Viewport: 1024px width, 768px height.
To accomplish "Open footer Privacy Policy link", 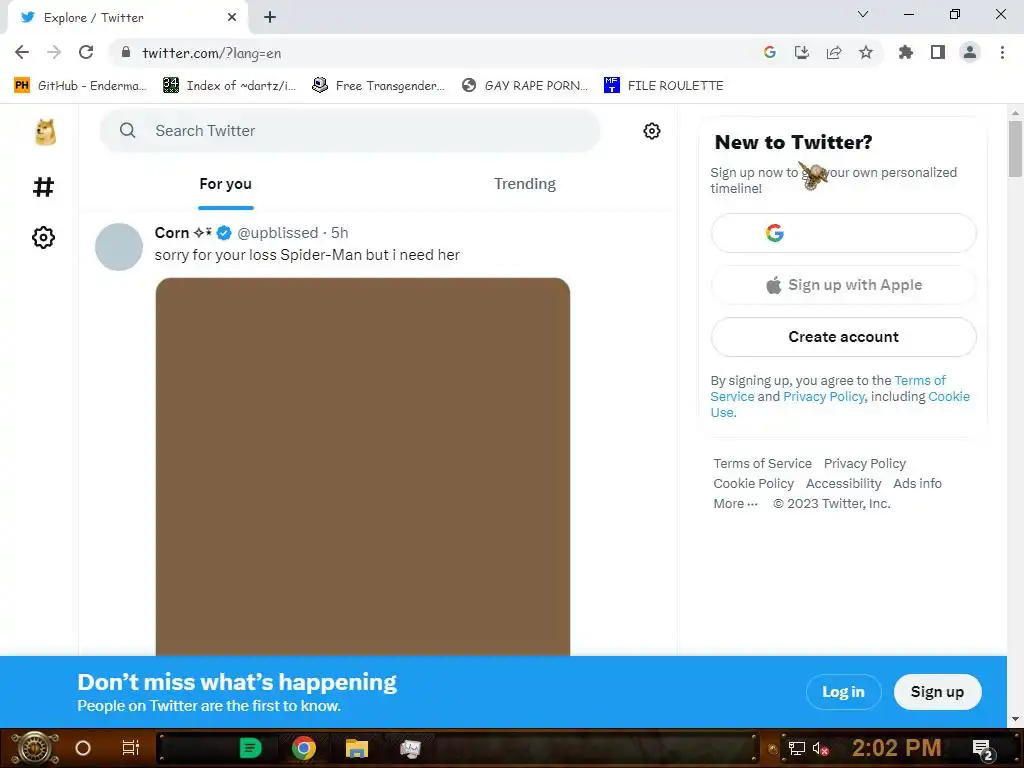I will tap(865, 464).
